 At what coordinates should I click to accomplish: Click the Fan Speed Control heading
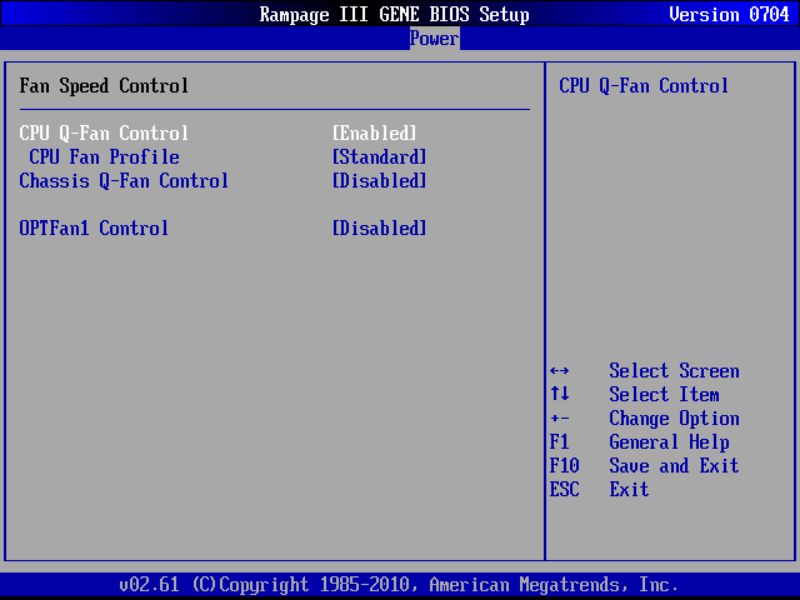click(104, 86)
